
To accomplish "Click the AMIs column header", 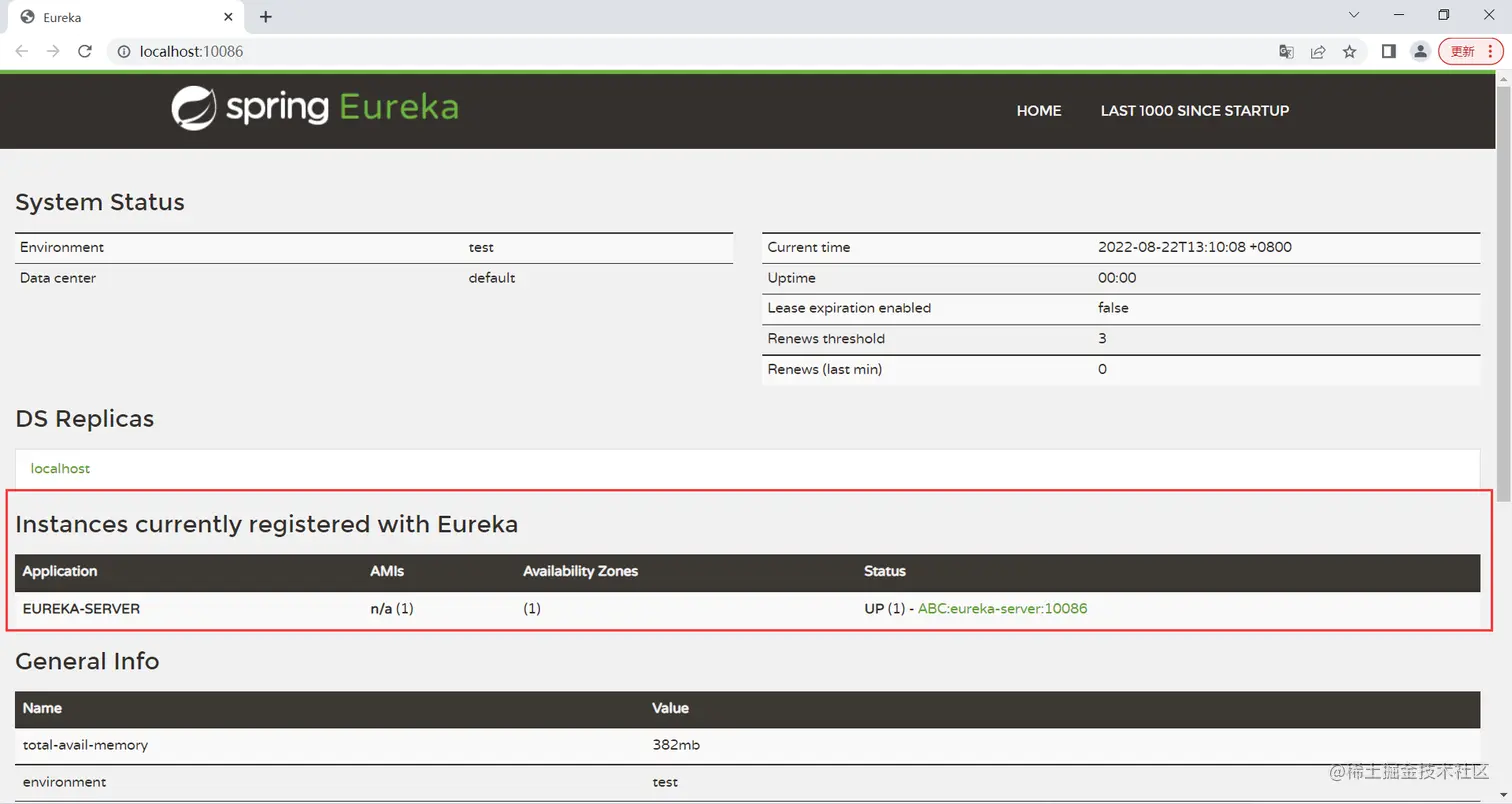I will click(x=387, y=571).
